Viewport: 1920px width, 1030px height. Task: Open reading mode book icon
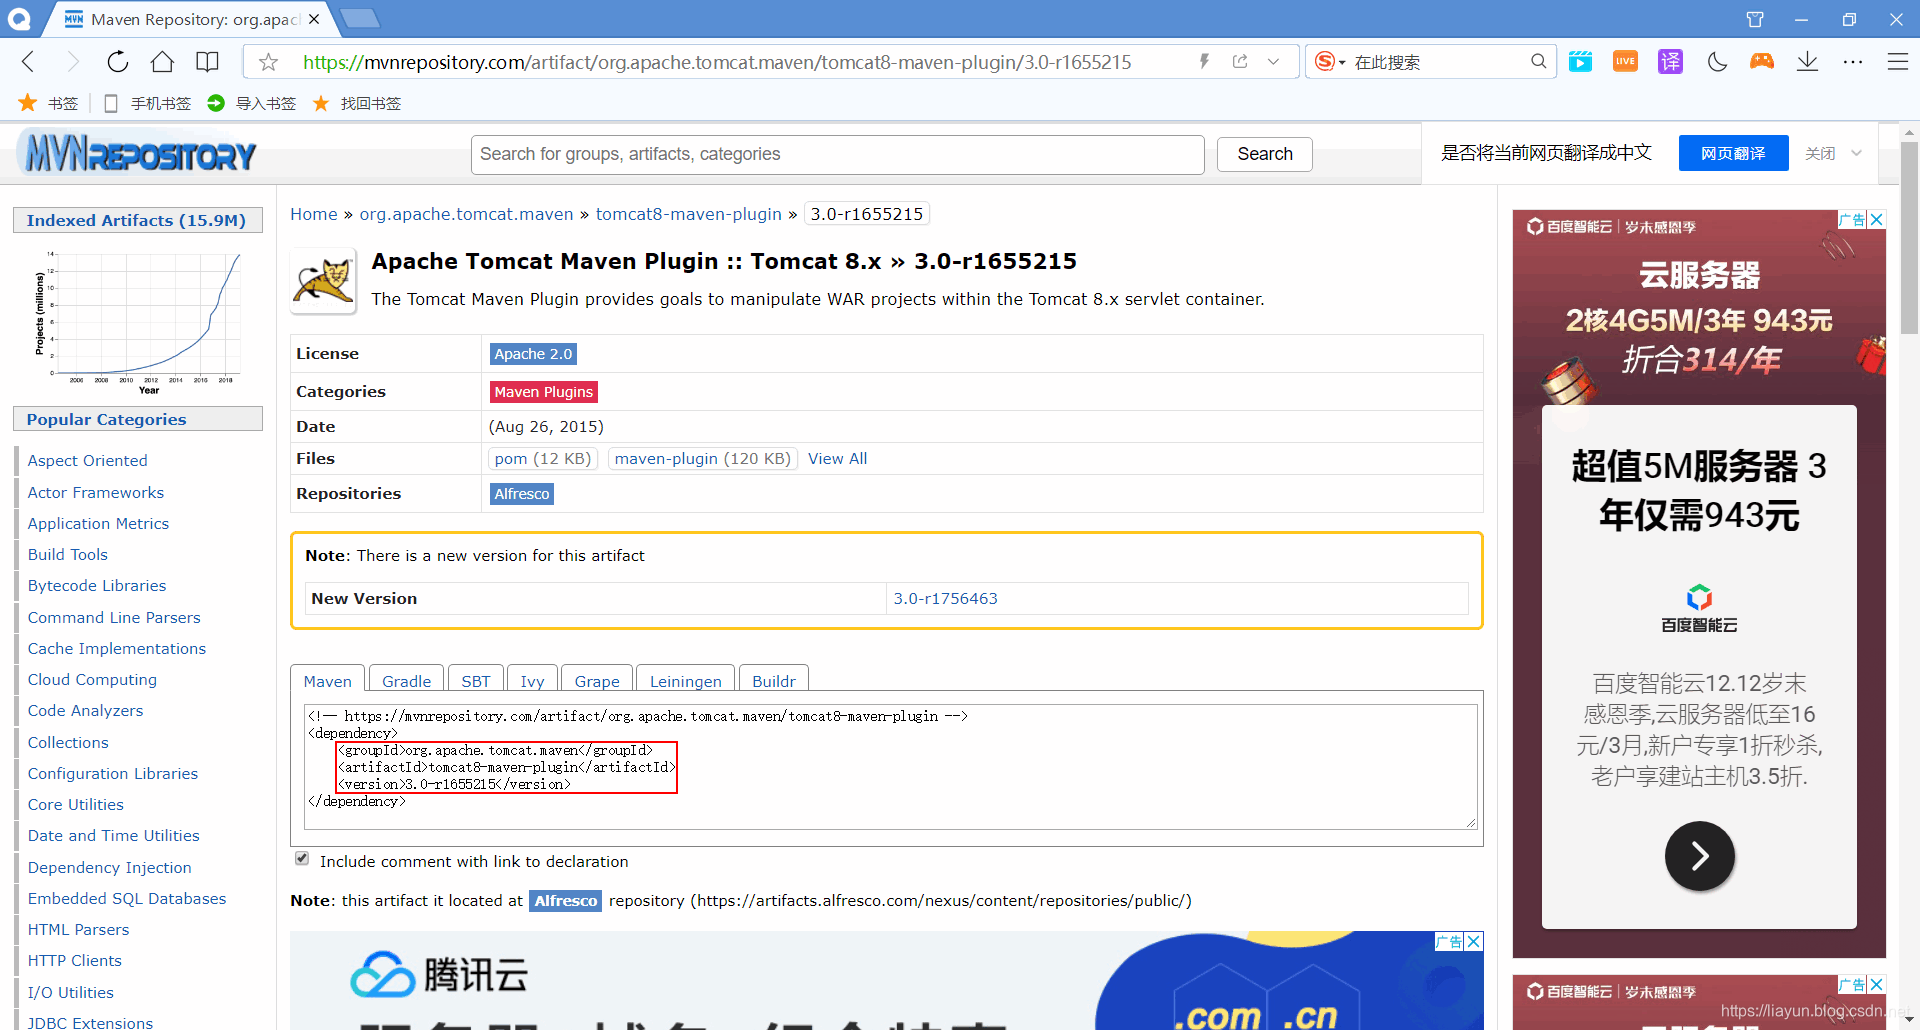tap(207, 62)
